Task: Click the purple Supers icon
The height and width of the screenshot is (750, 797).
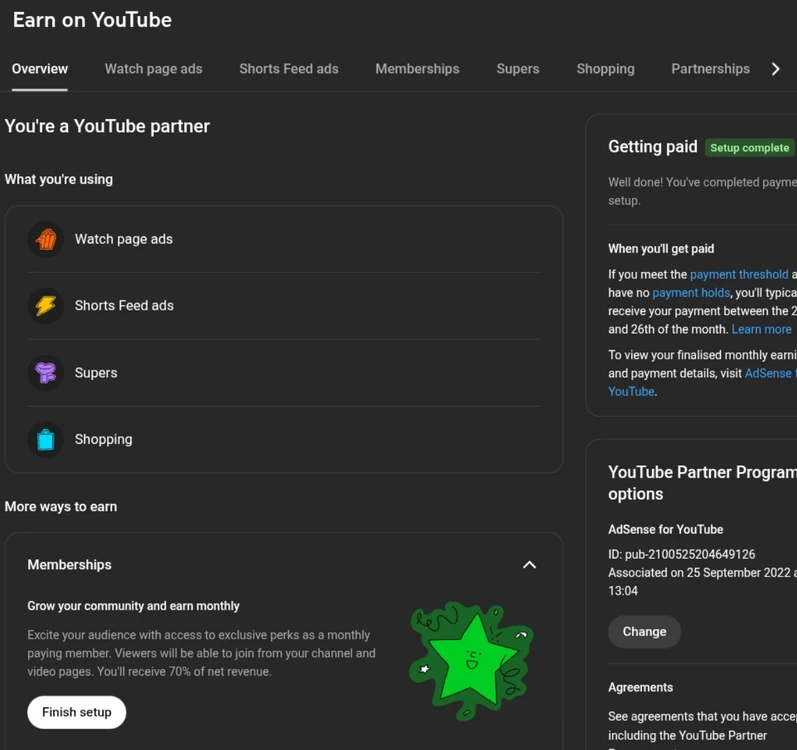Action: (46, 372)
